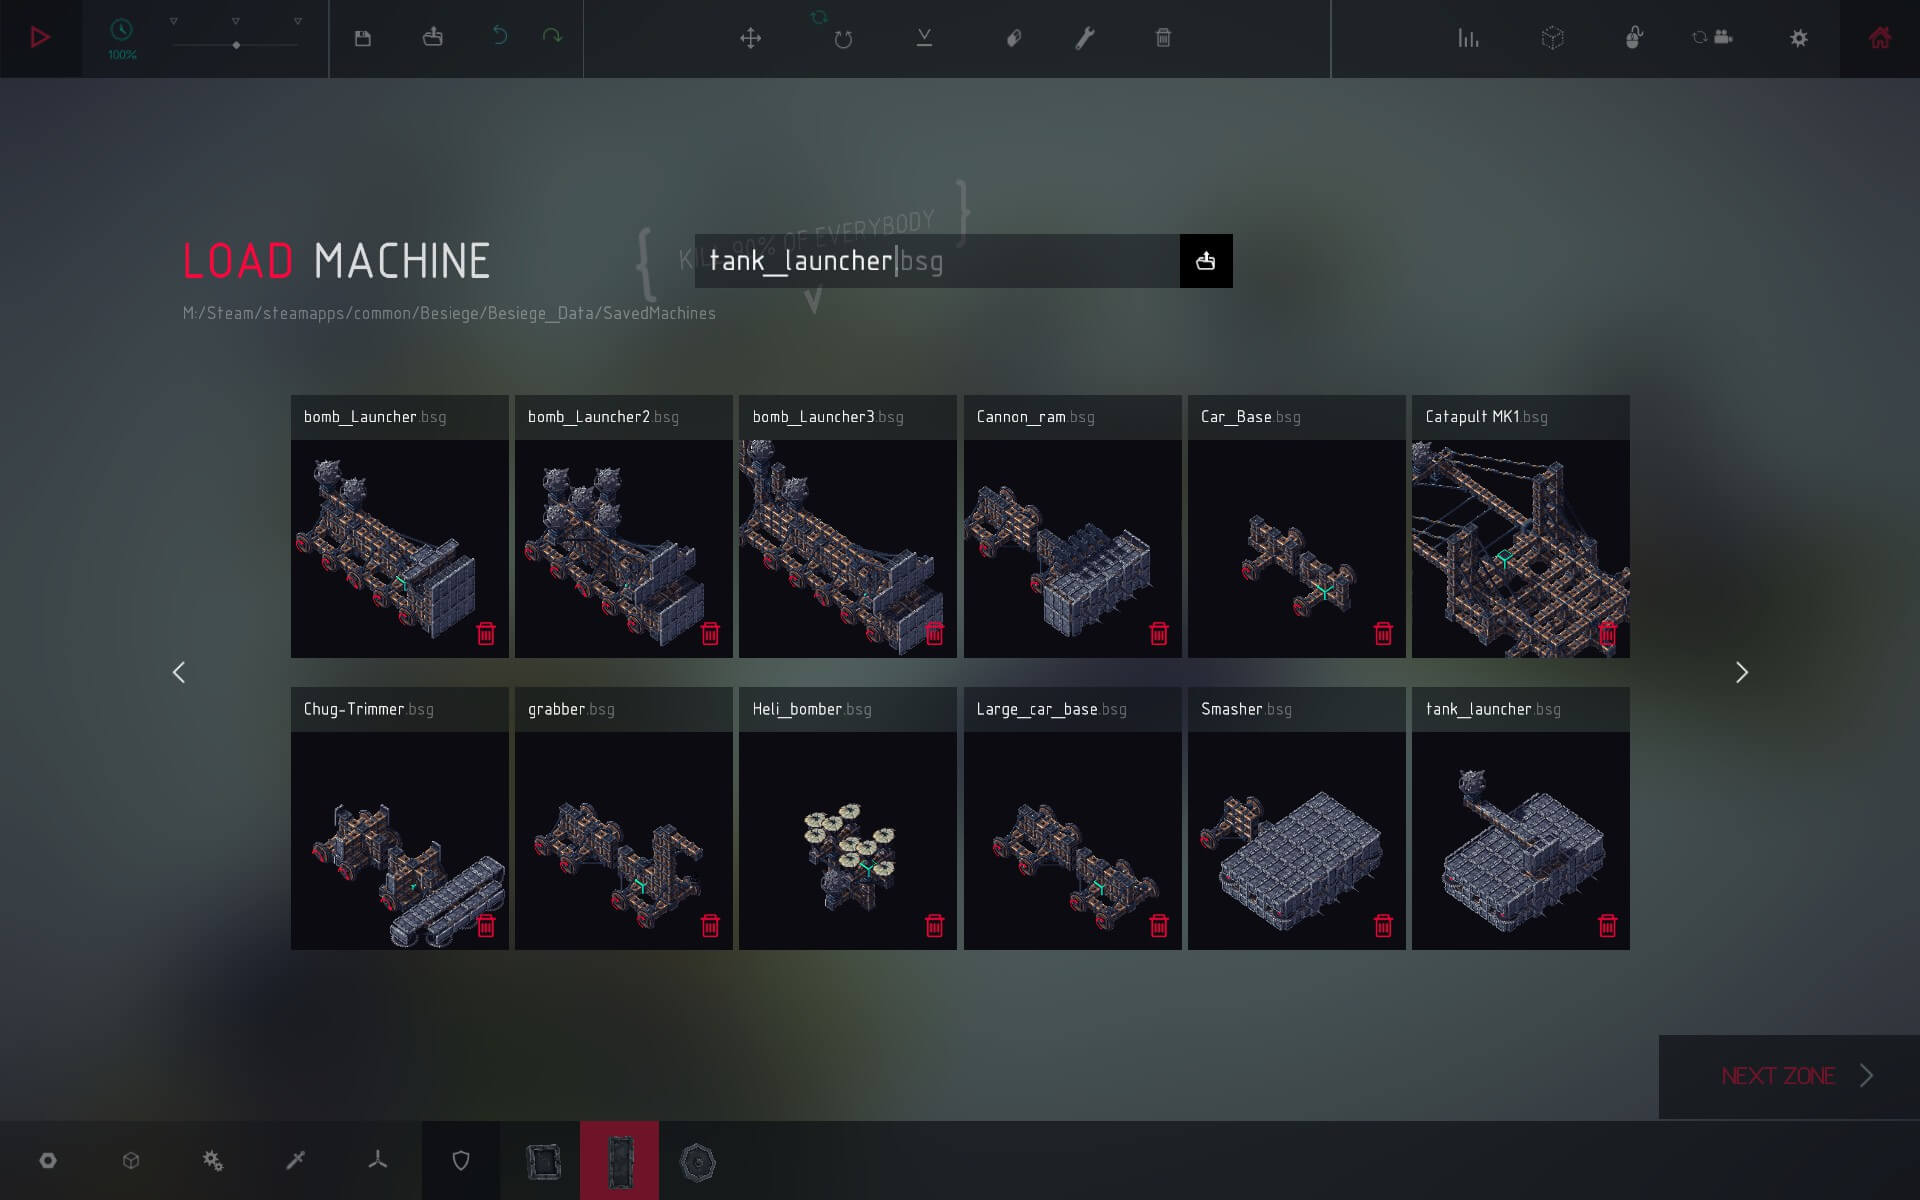Image resolution: width=1920 pixels, height=1200 pixels.
Task: Click the redo arrow icon
Action: pos(551,37)
